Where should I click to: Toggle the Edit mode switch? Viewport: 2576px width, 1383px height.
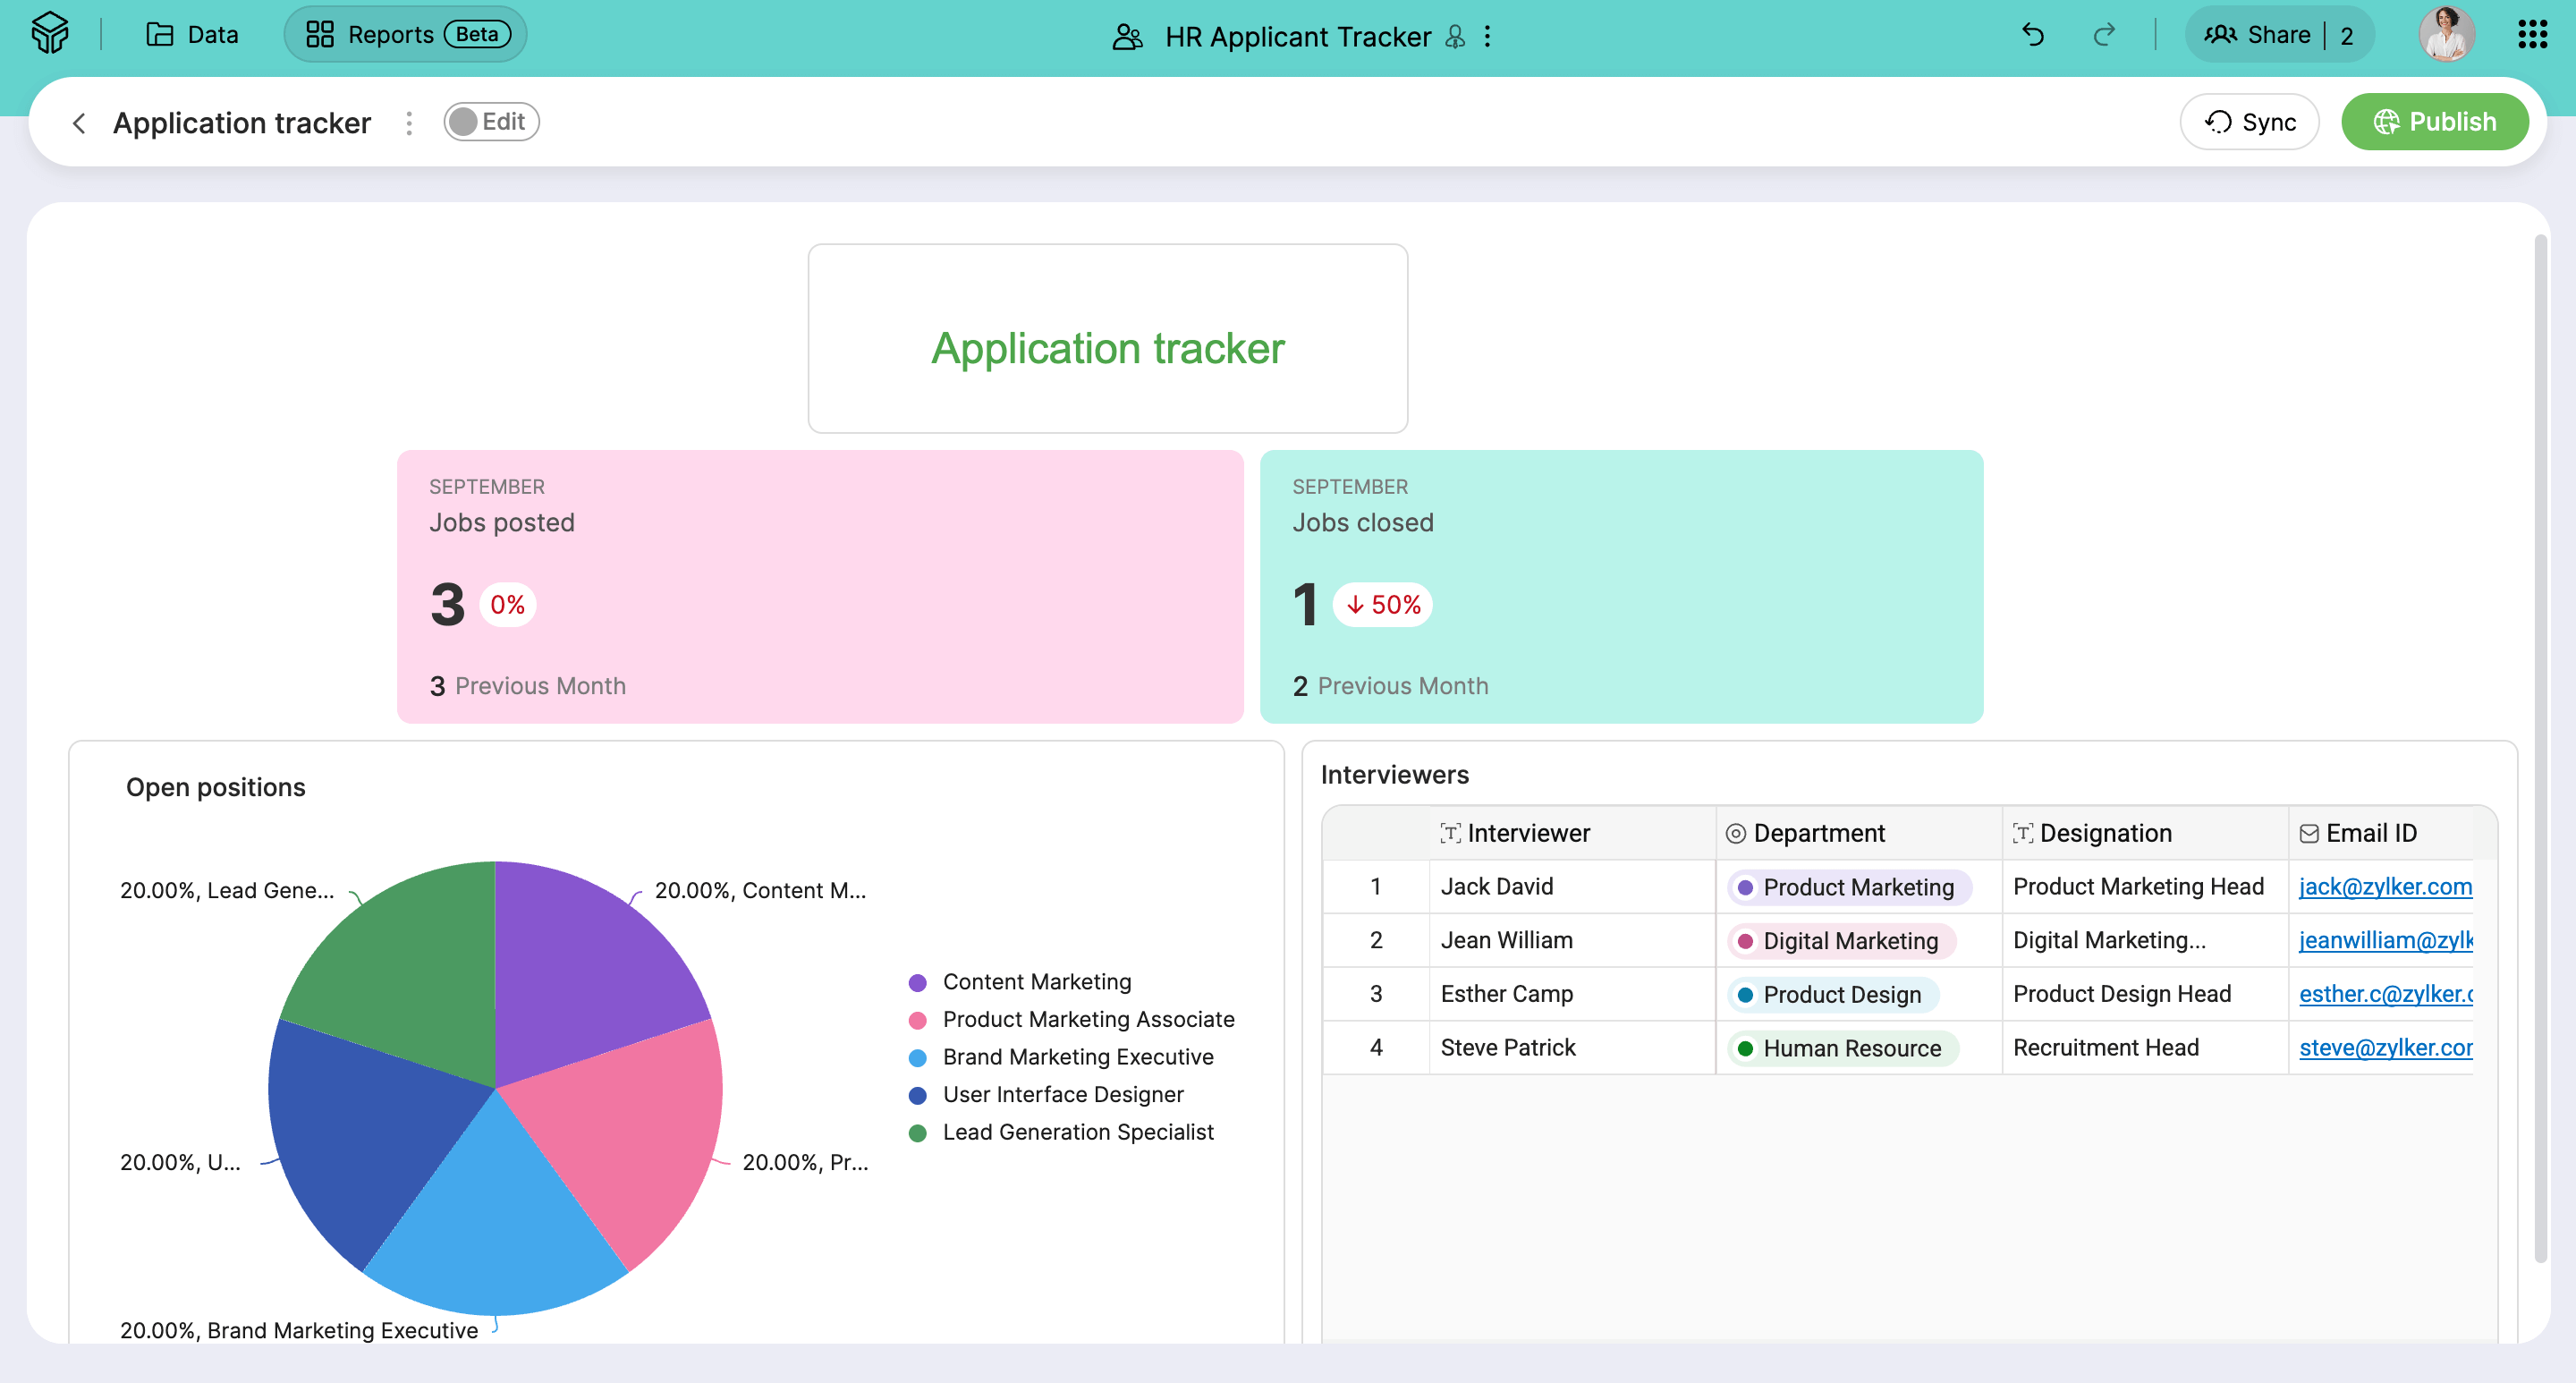click(491, 122)
